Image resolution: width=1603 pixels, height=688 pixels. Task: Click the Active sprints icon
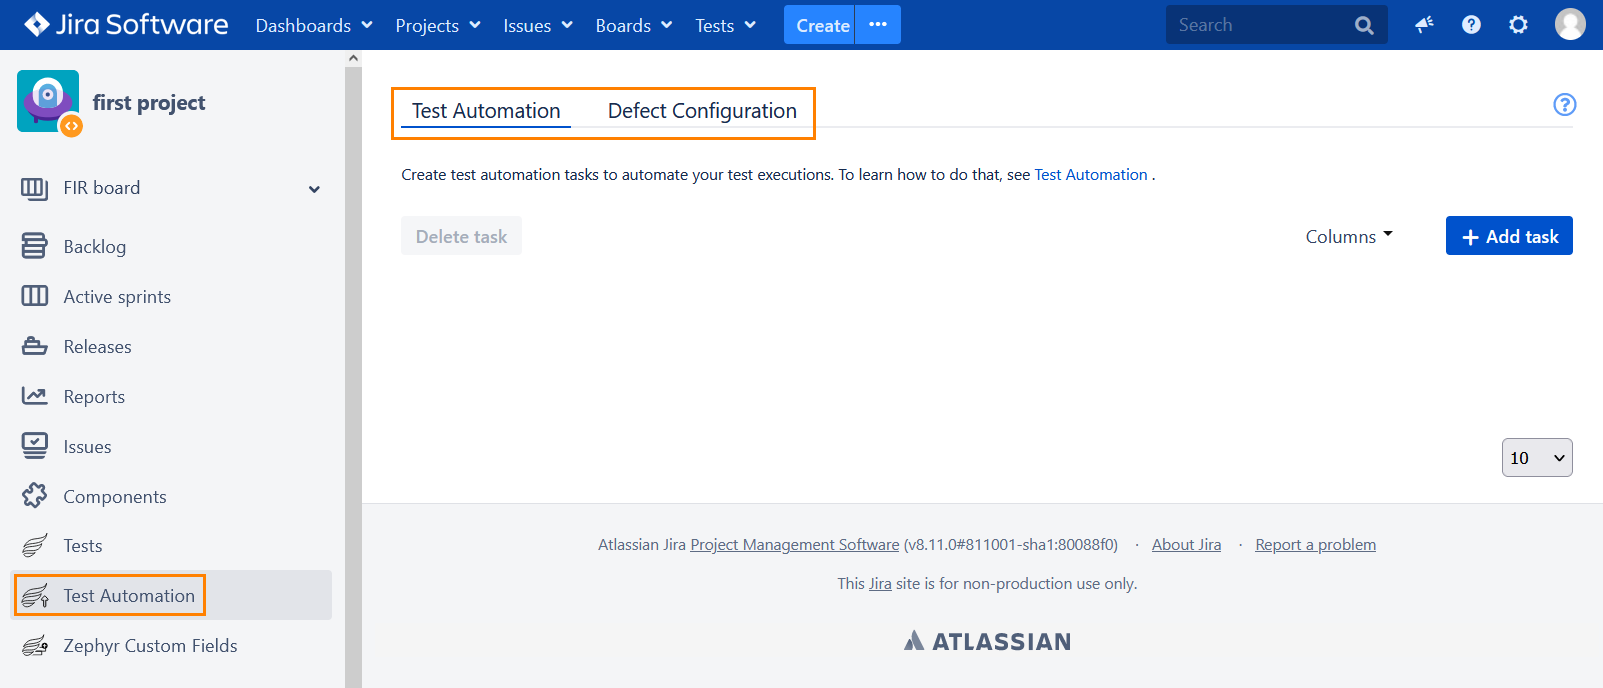(34, 296)
